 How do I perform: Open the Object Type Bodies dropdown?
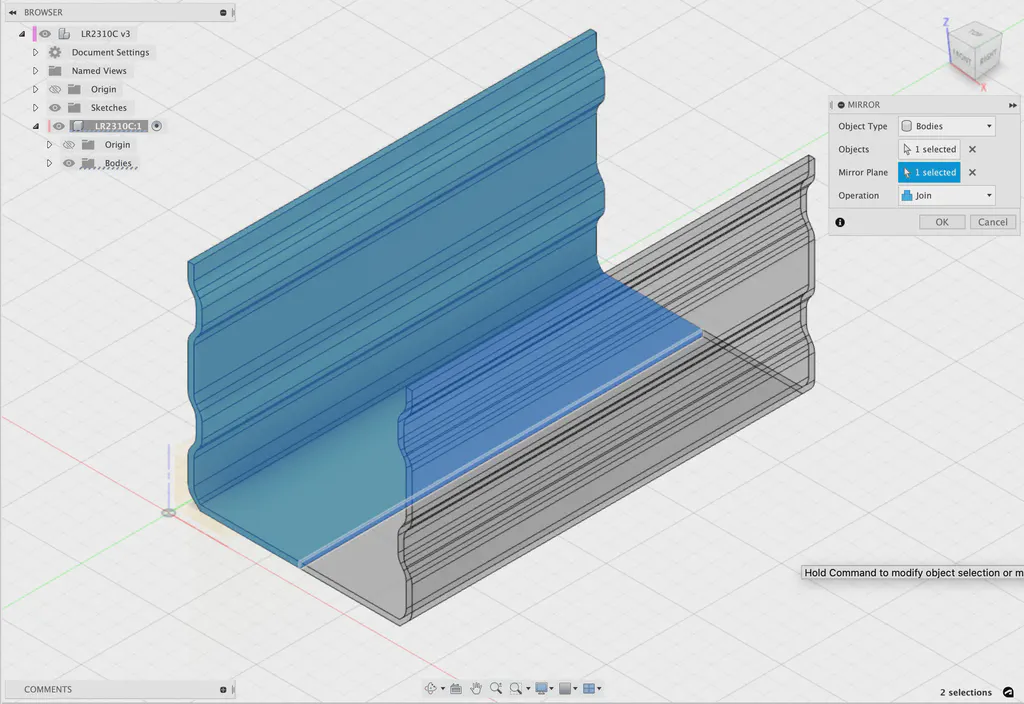(946, 126)
